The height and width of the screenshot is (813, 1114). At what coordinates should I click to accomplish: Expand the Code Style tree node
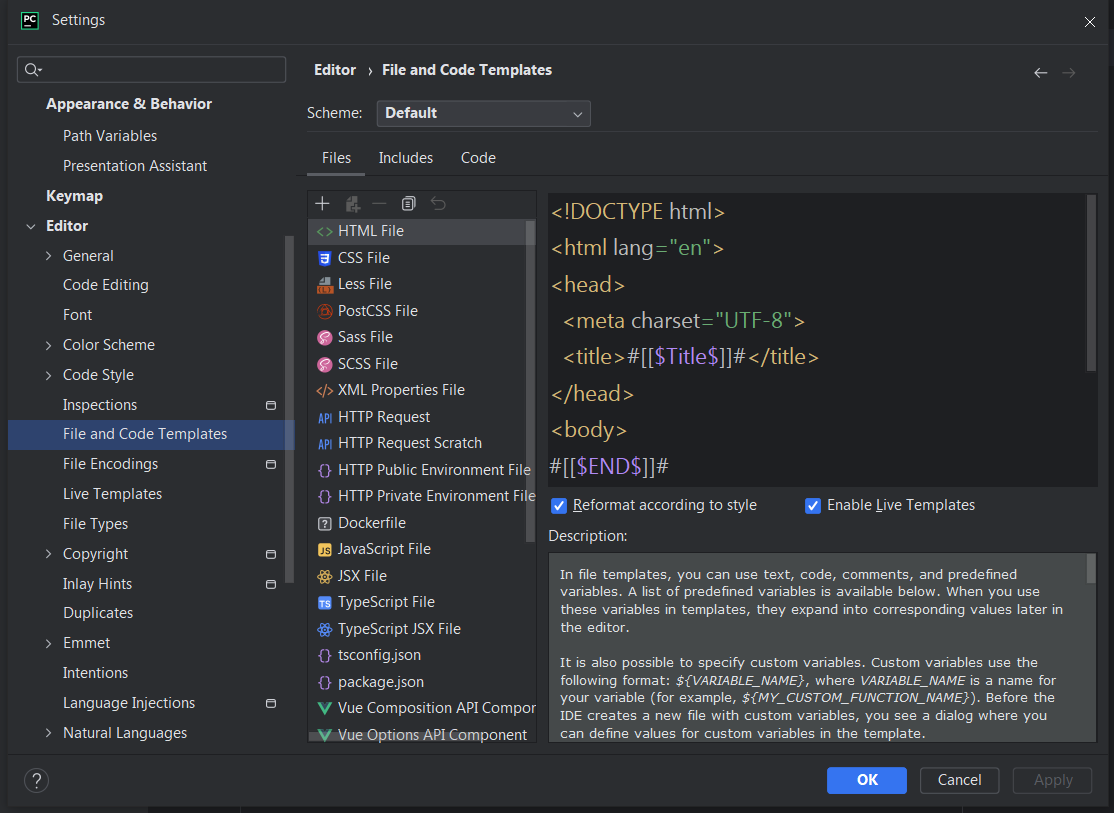(x=49, y=375)
